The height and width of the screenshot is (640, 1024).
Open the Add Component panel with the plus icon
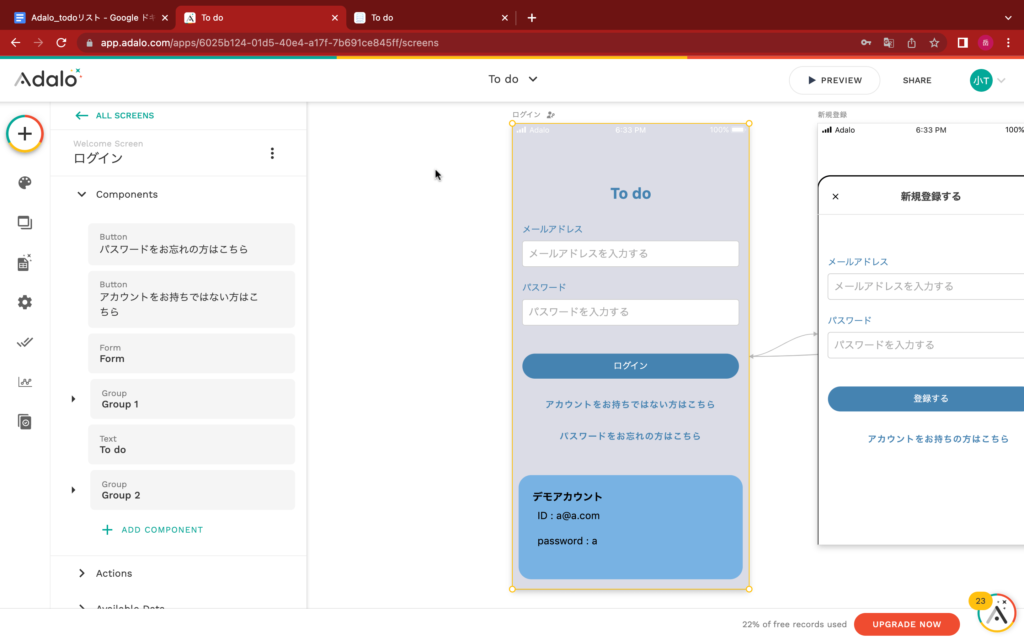click(24, 132)
